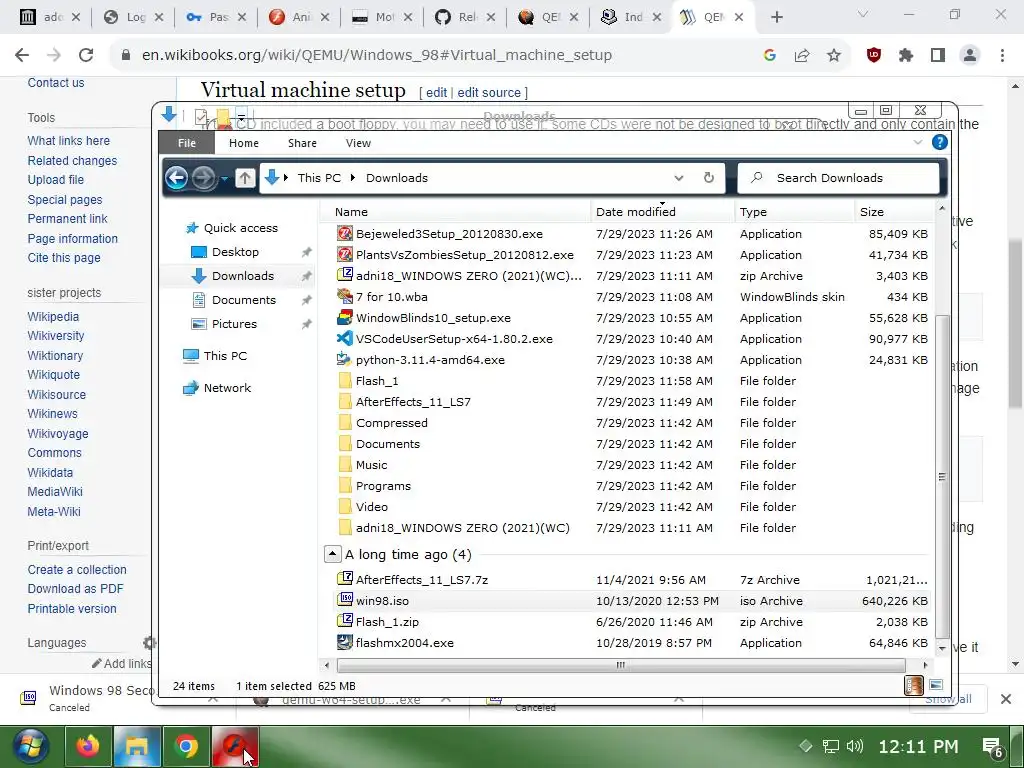1024x768 pixels.
Task: Click 'Create a collection' link
Action: pos(77,569)
